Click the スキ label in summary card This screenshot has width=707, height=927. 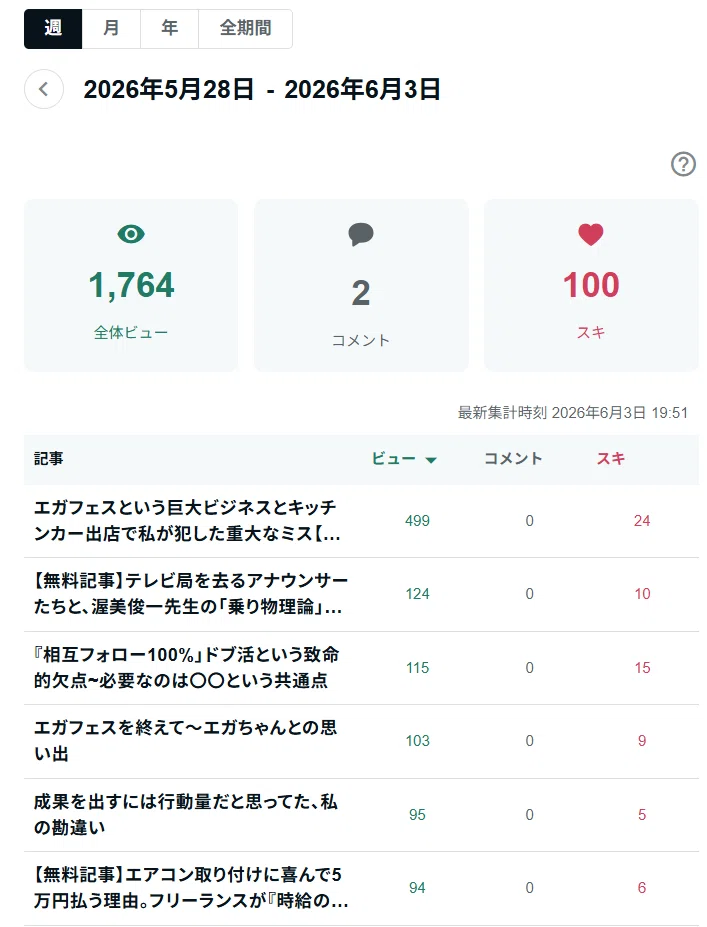(591, 332)
